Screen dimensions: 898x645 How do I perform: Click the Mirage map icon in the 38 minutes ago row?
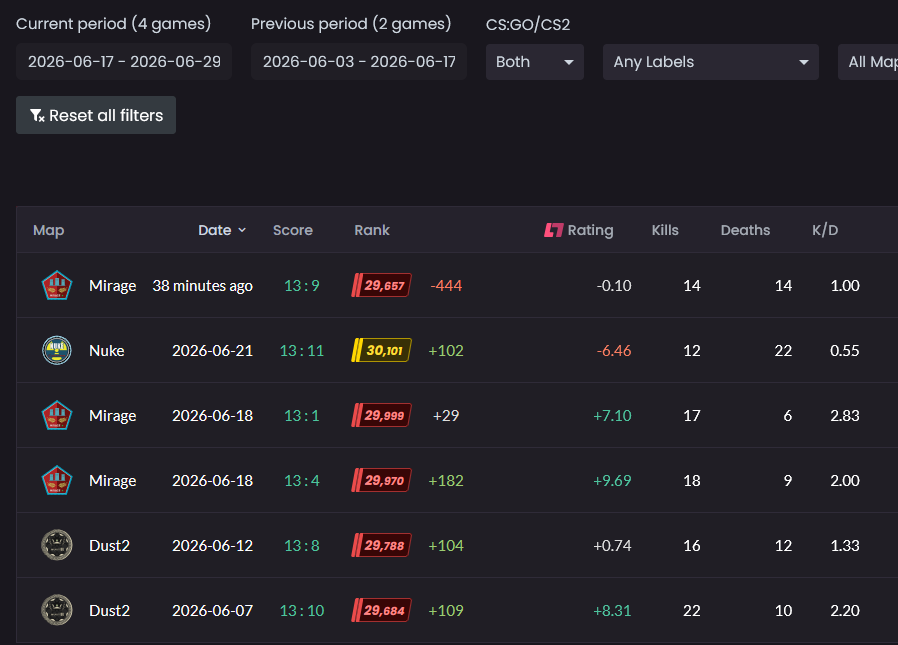pos(57,285)
